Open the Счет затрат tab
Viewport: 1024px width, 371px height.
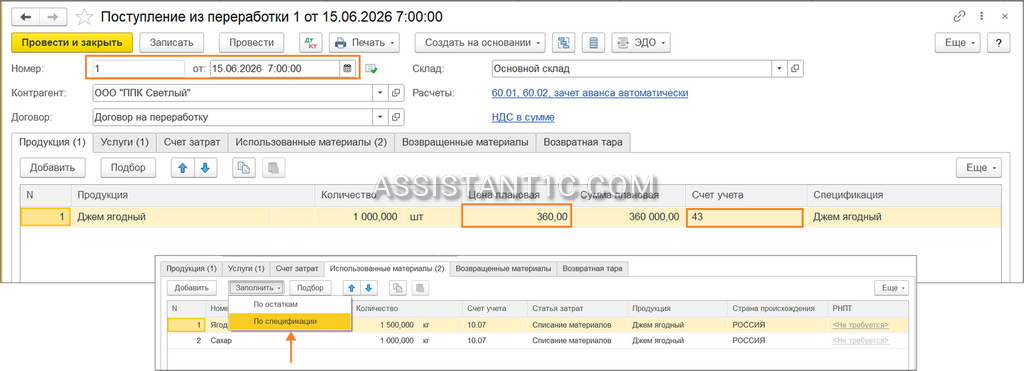tap(192, 142)
